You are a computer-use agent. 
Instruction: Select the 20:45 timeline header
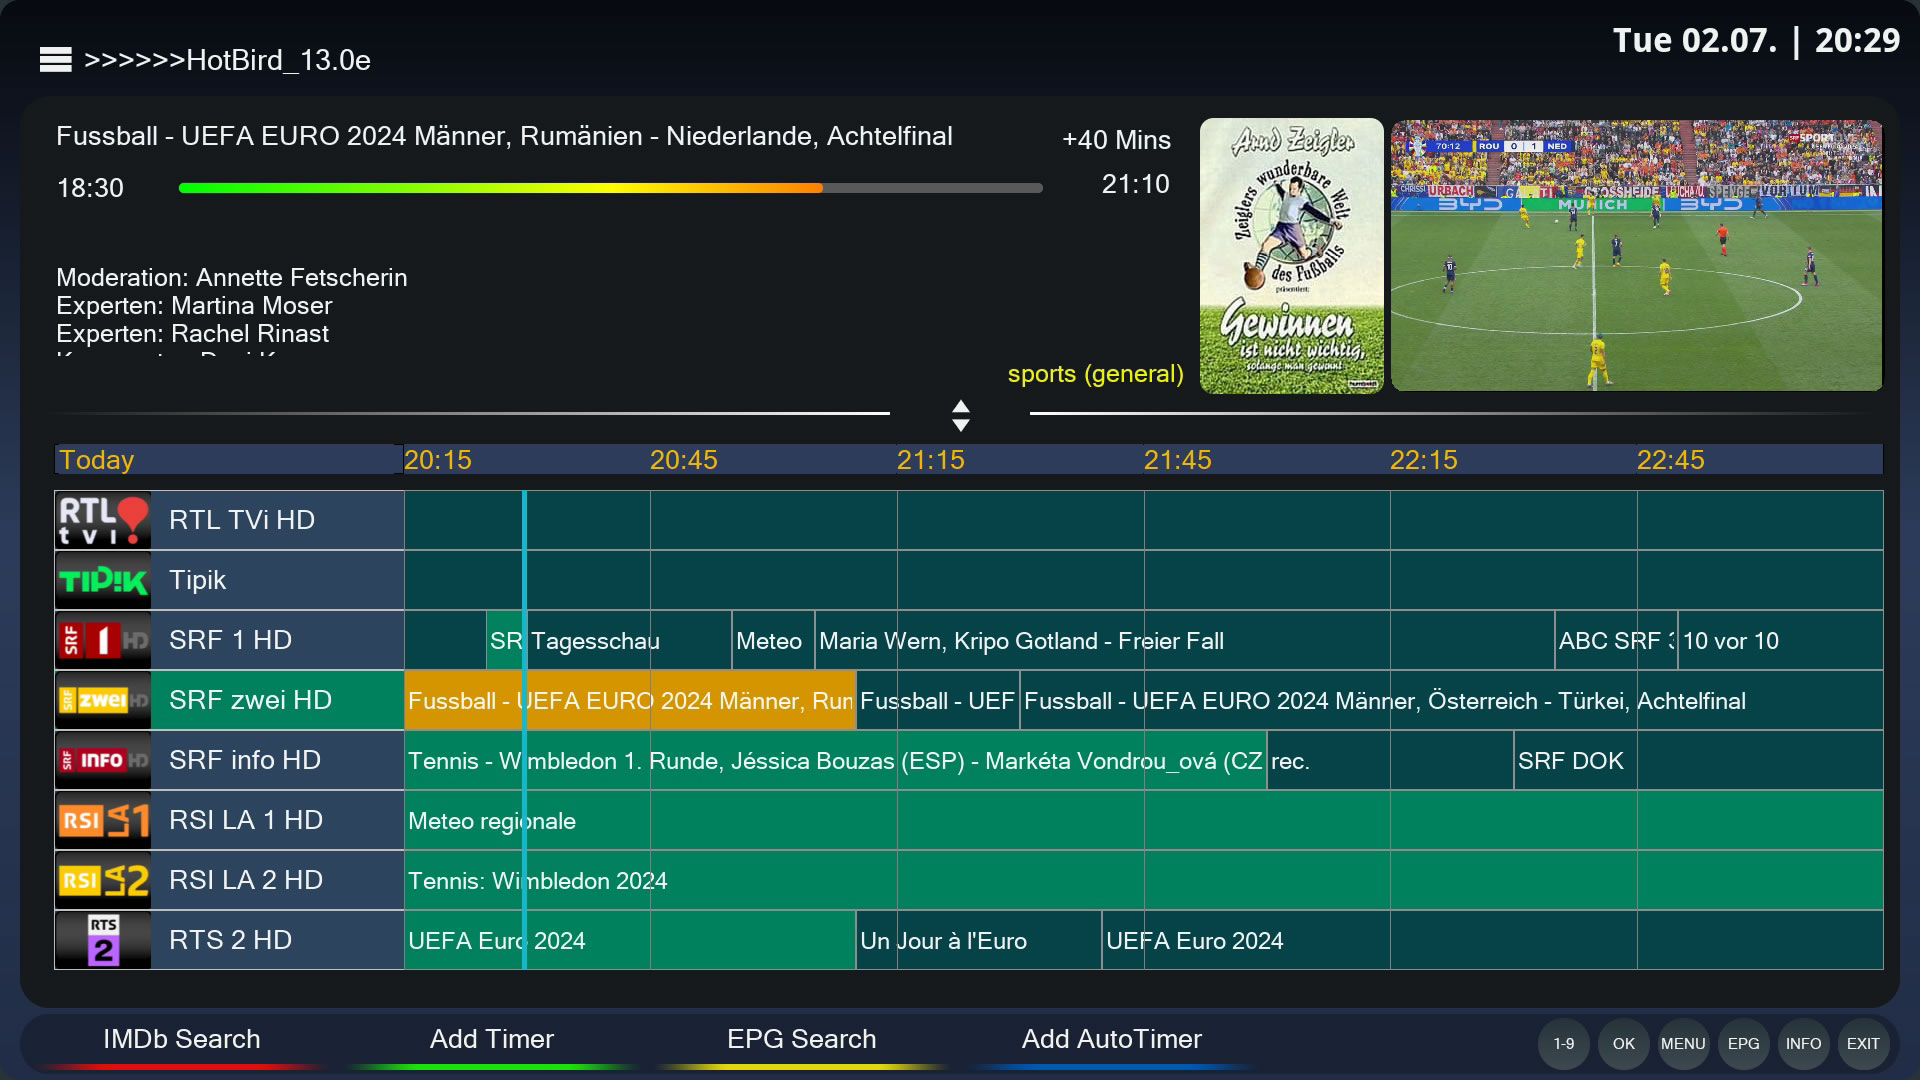[x=684, y=460]
